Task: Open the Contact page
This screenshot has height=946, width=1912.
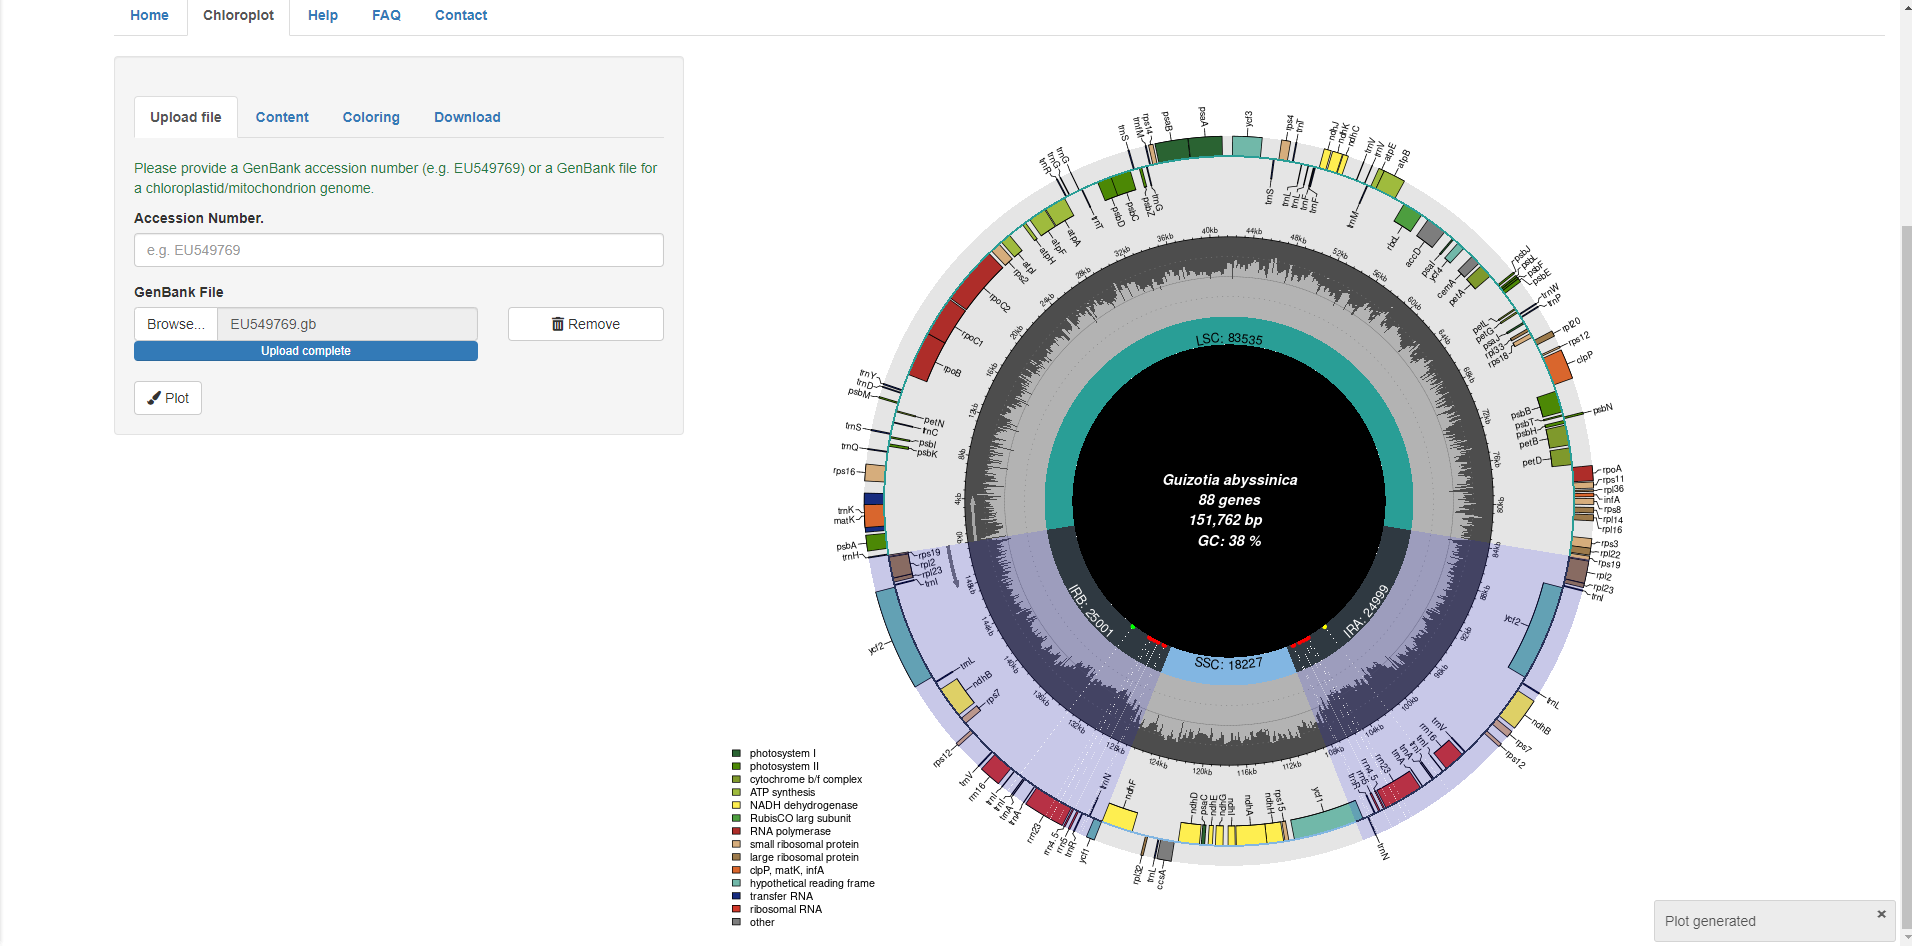Action: [460, 15]
